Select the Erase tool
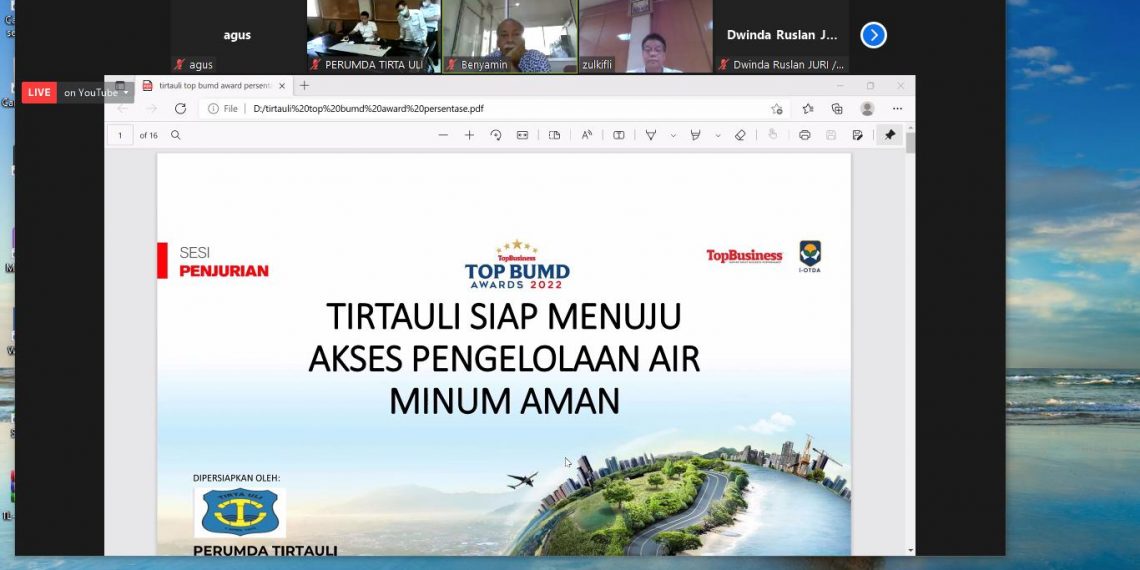Image resolution: width=1140 pixels, height=570 pixels. point(740,135)
